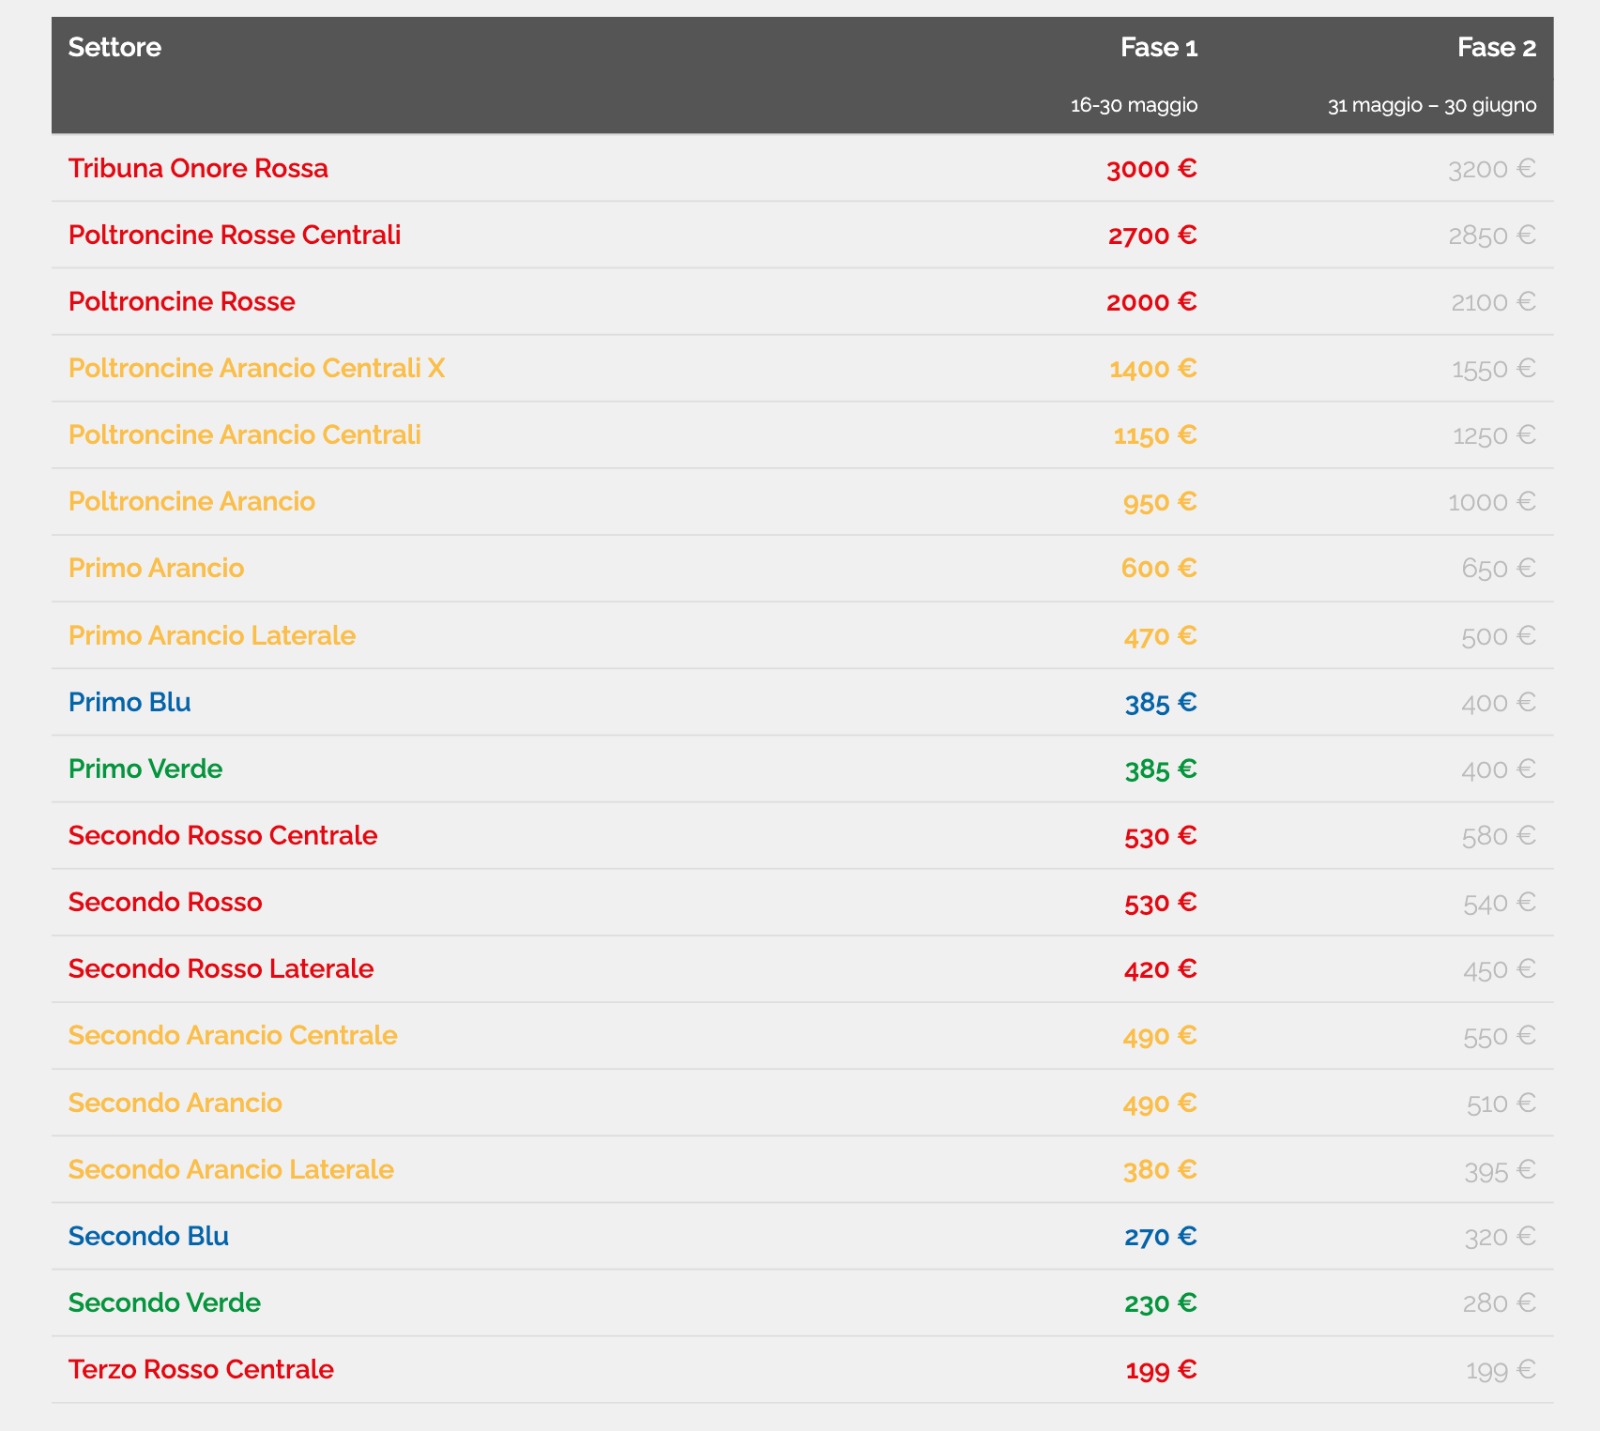Choose the Poltroncine Arancio Centrali X sector
This screenshot has height=1431, width=1600.
click(256, 368)
